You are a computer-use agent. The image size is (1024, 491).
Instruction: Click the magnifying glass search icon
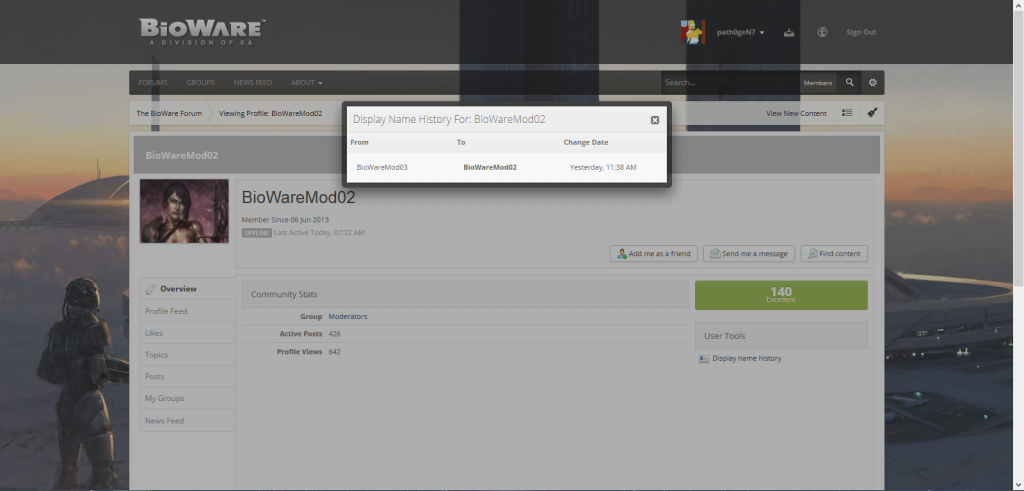[850, 83]
